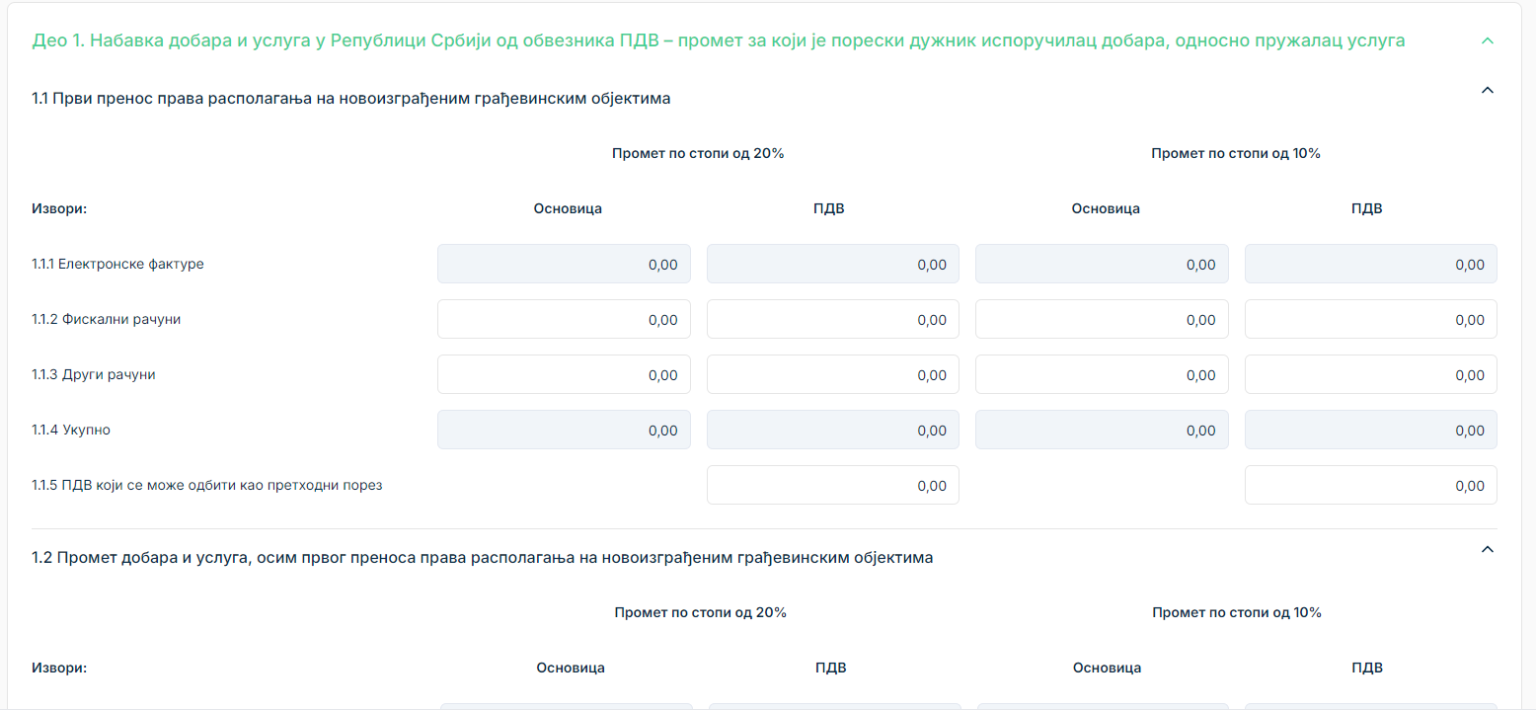Click Електронске фактуре ПДВ field at 10%
The height and width of the screenshot is (710, 1536).
pyautogui.click(x=1370, y=264)
